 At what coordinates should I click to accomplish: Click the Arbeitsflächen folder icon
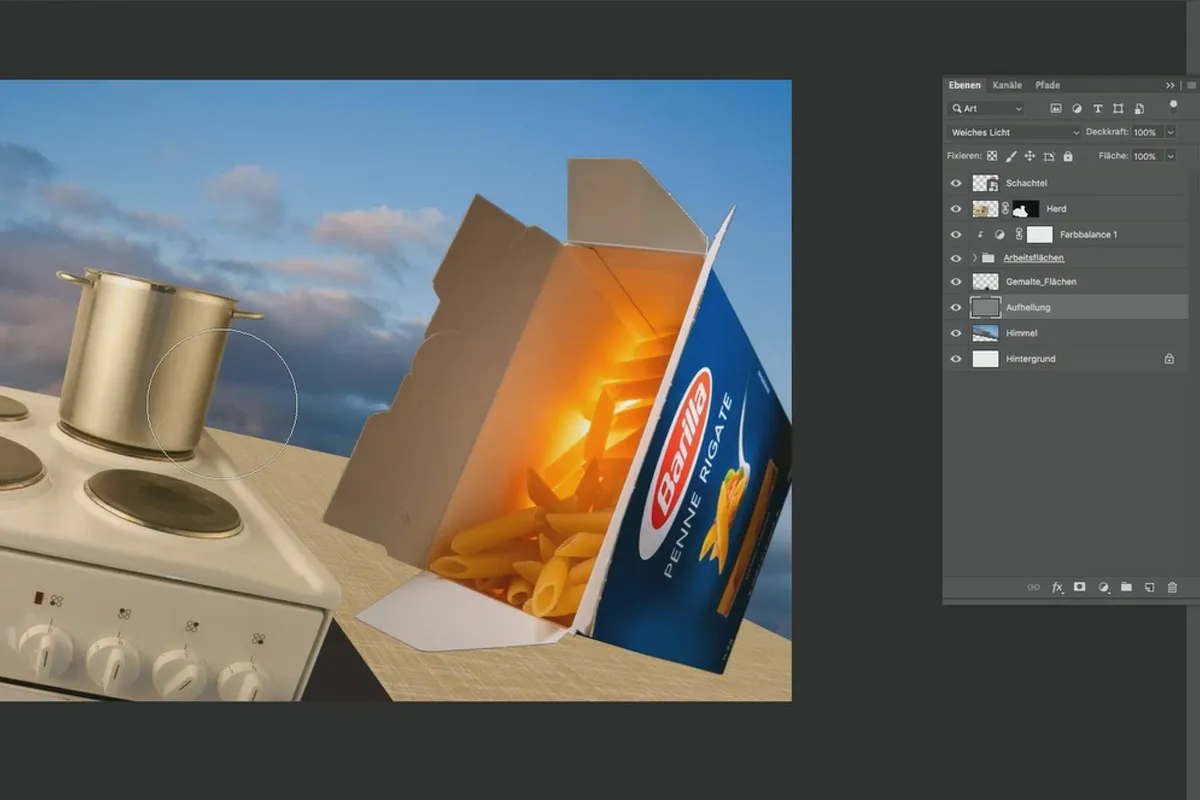pyautogui.click(x=989, y=258)
